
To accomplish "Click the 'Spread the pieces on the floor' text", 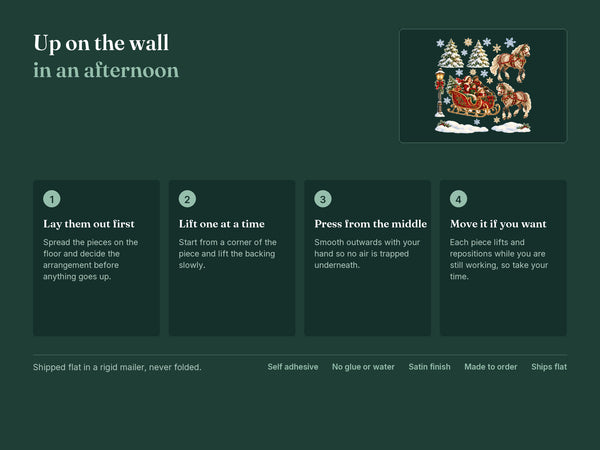I will [91, 259].
